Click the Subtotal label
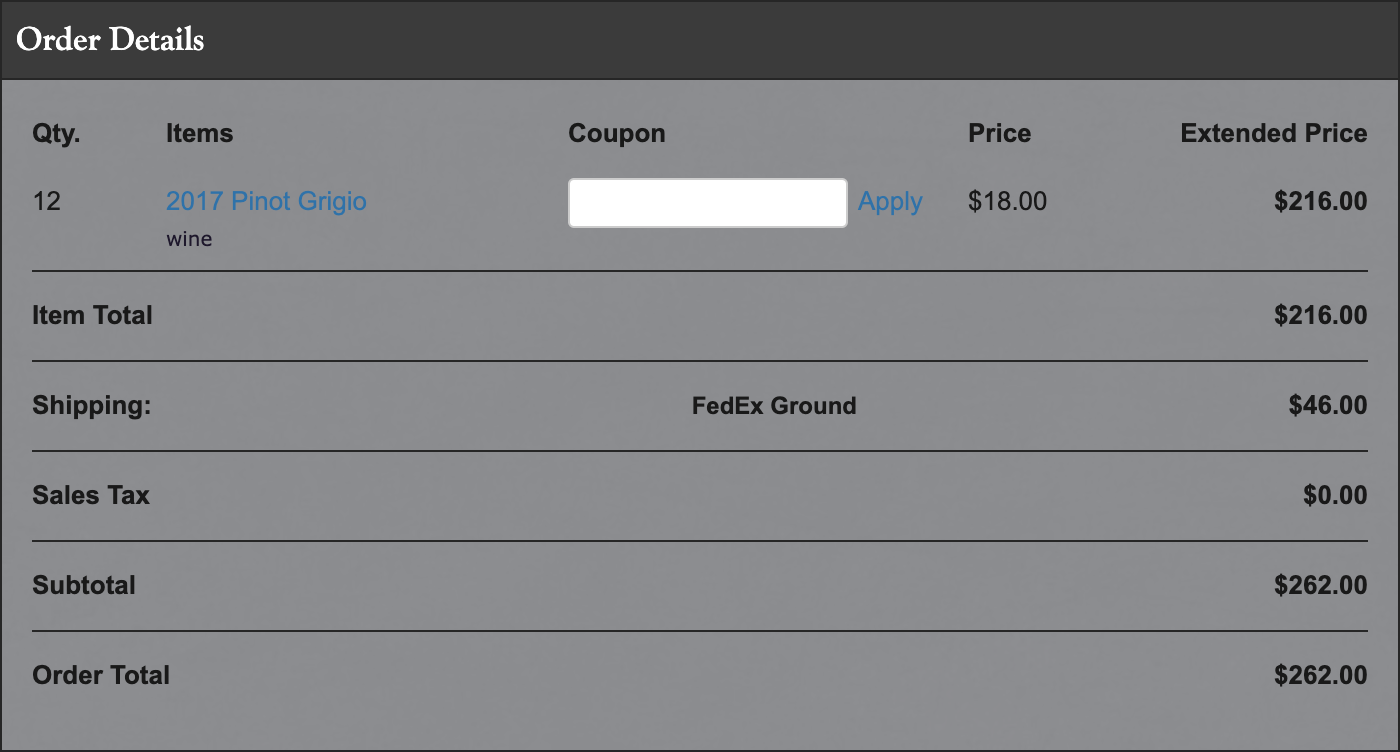The image size is (1400, 752). pos(84,585)
